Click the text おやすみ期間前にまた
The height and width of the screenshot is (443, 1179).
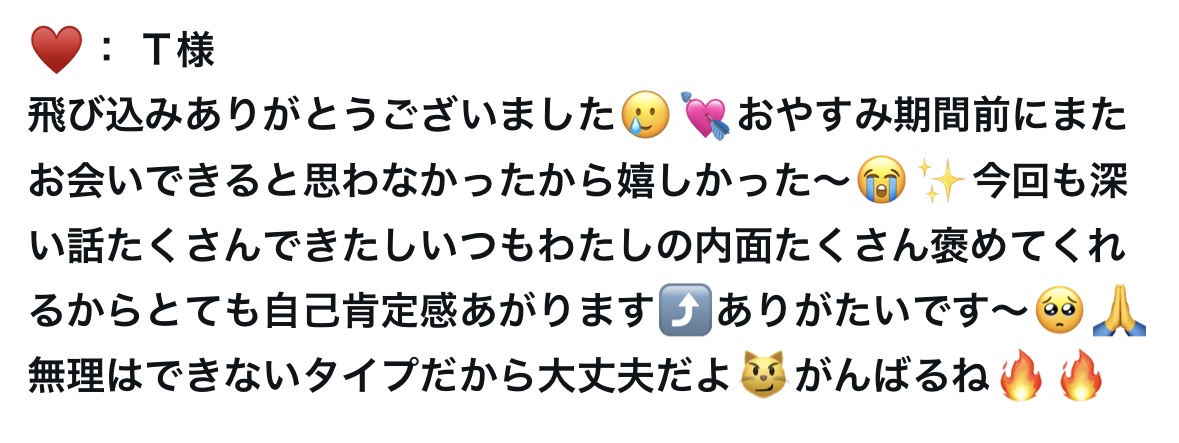932,117
